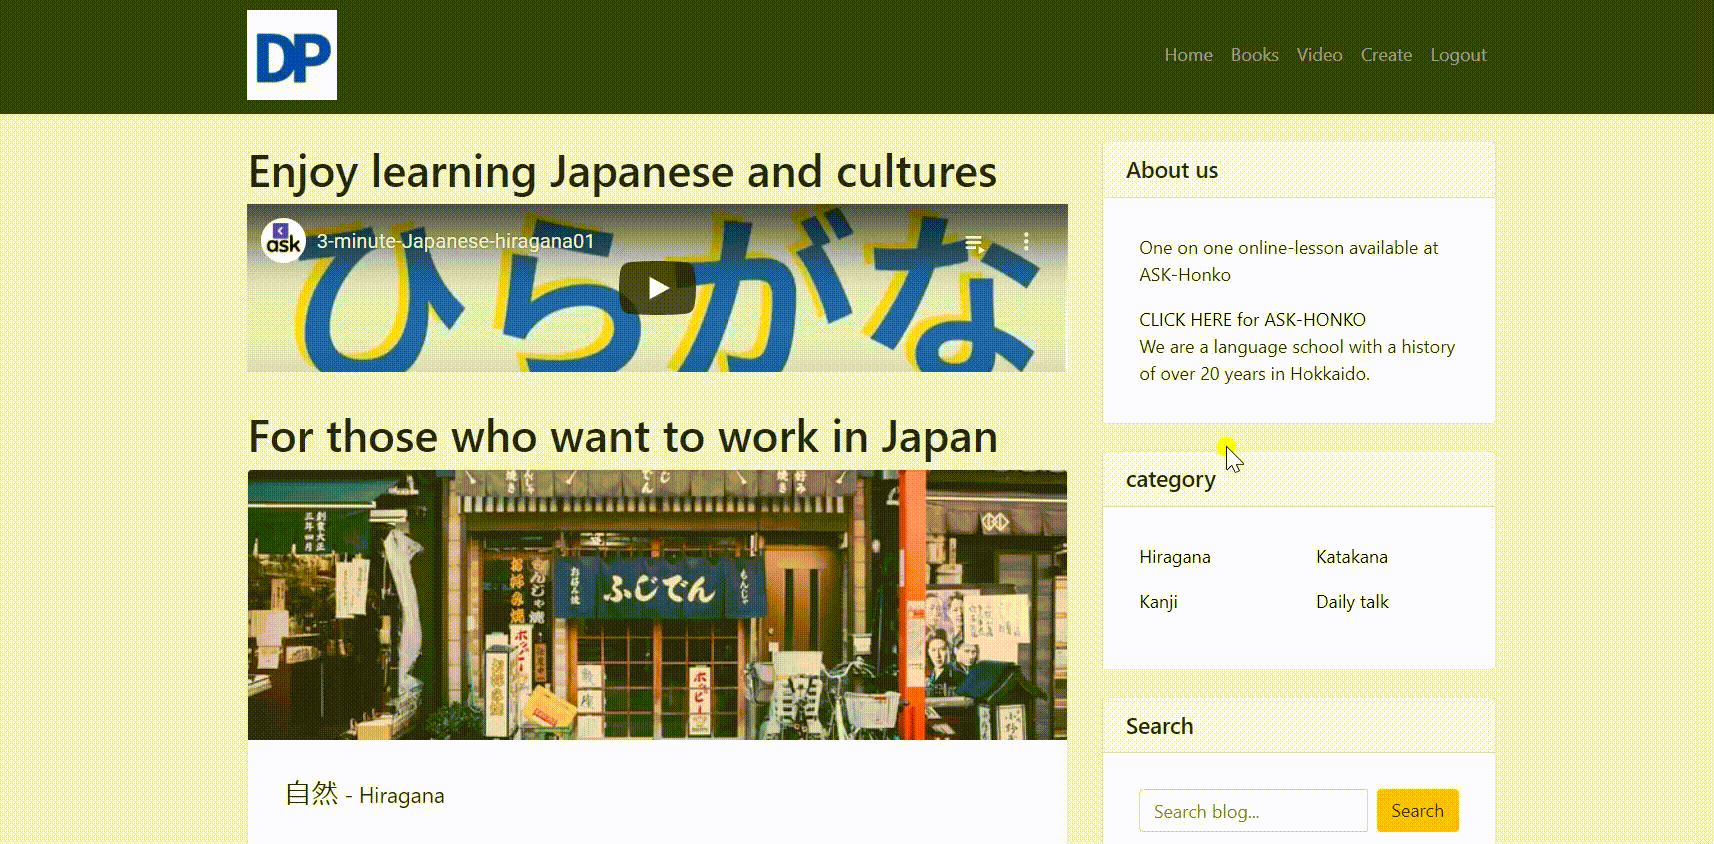
Task: Click 'For those who want to work in Japan' heading
Action: 623,437
